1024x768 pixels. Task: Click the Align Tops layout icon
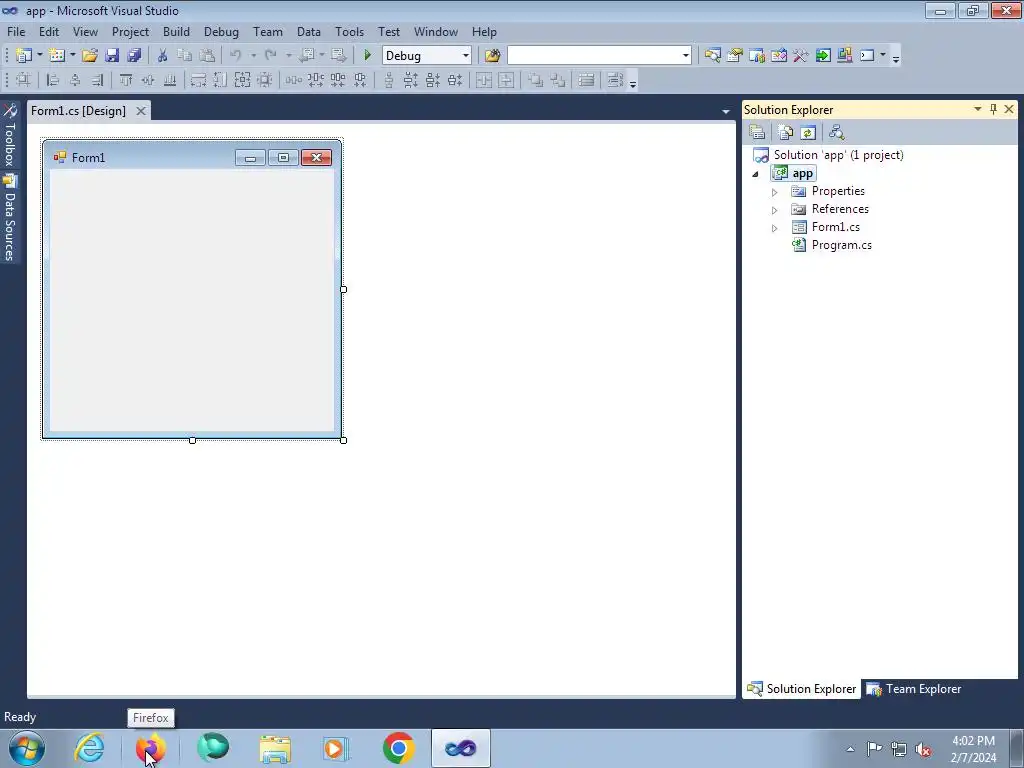[126, 80]
